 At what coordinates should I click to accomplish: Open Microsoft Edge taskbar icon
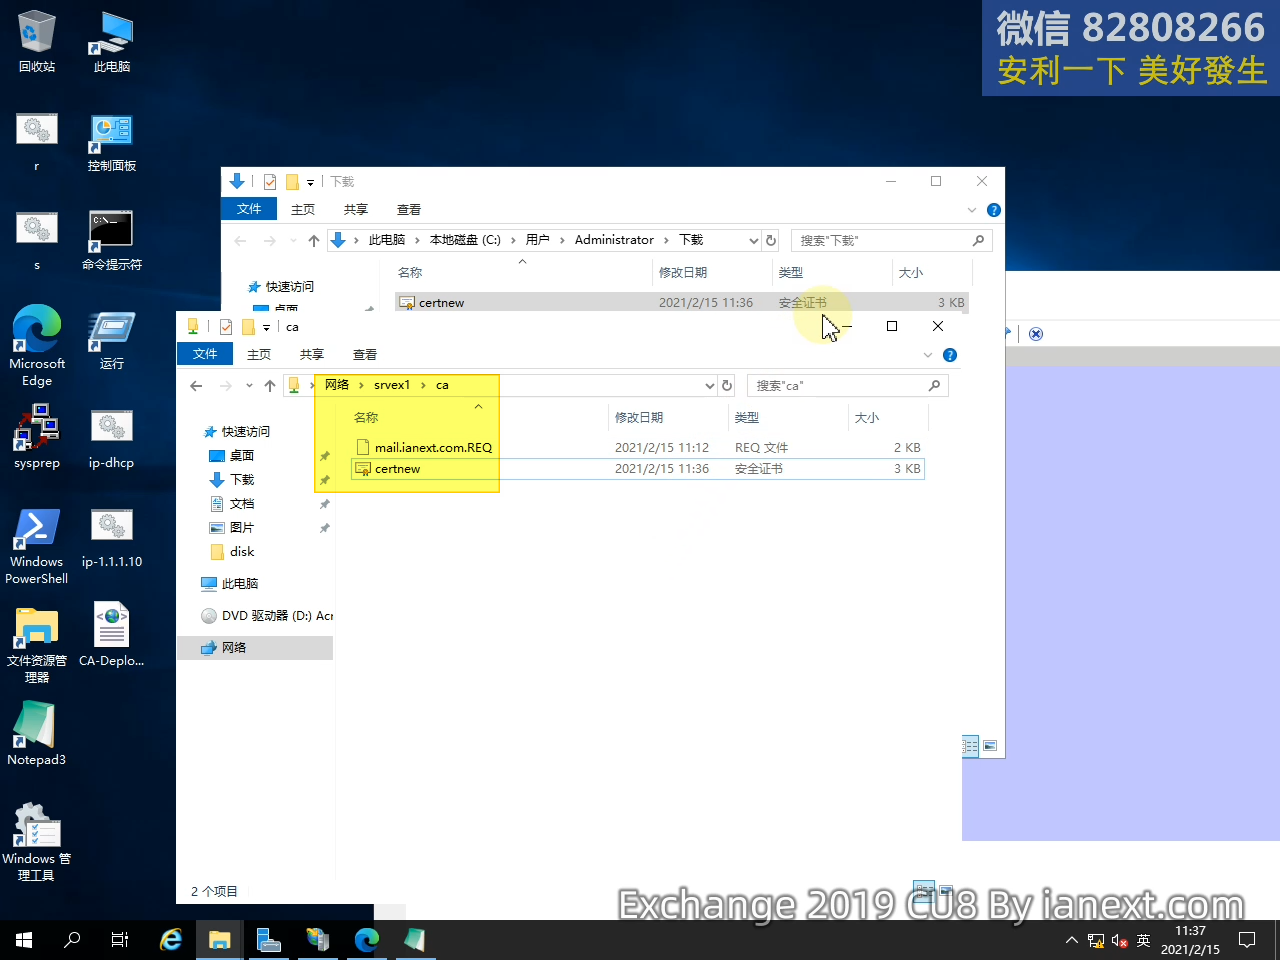pyautogui.click(x=366, y=940)
